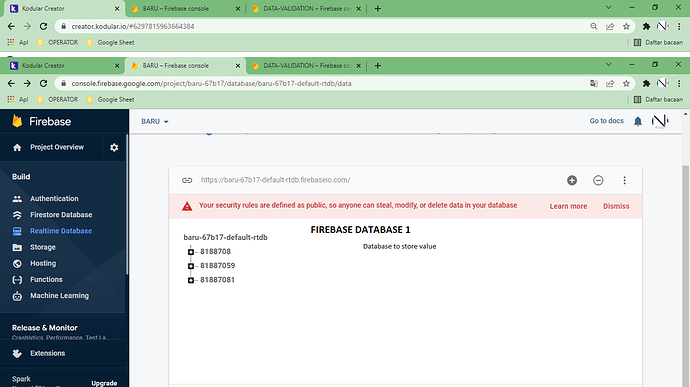690x387 pixels.
Task: Click zoom magnifier in Kodular address bar
Action: click(594, 26)
